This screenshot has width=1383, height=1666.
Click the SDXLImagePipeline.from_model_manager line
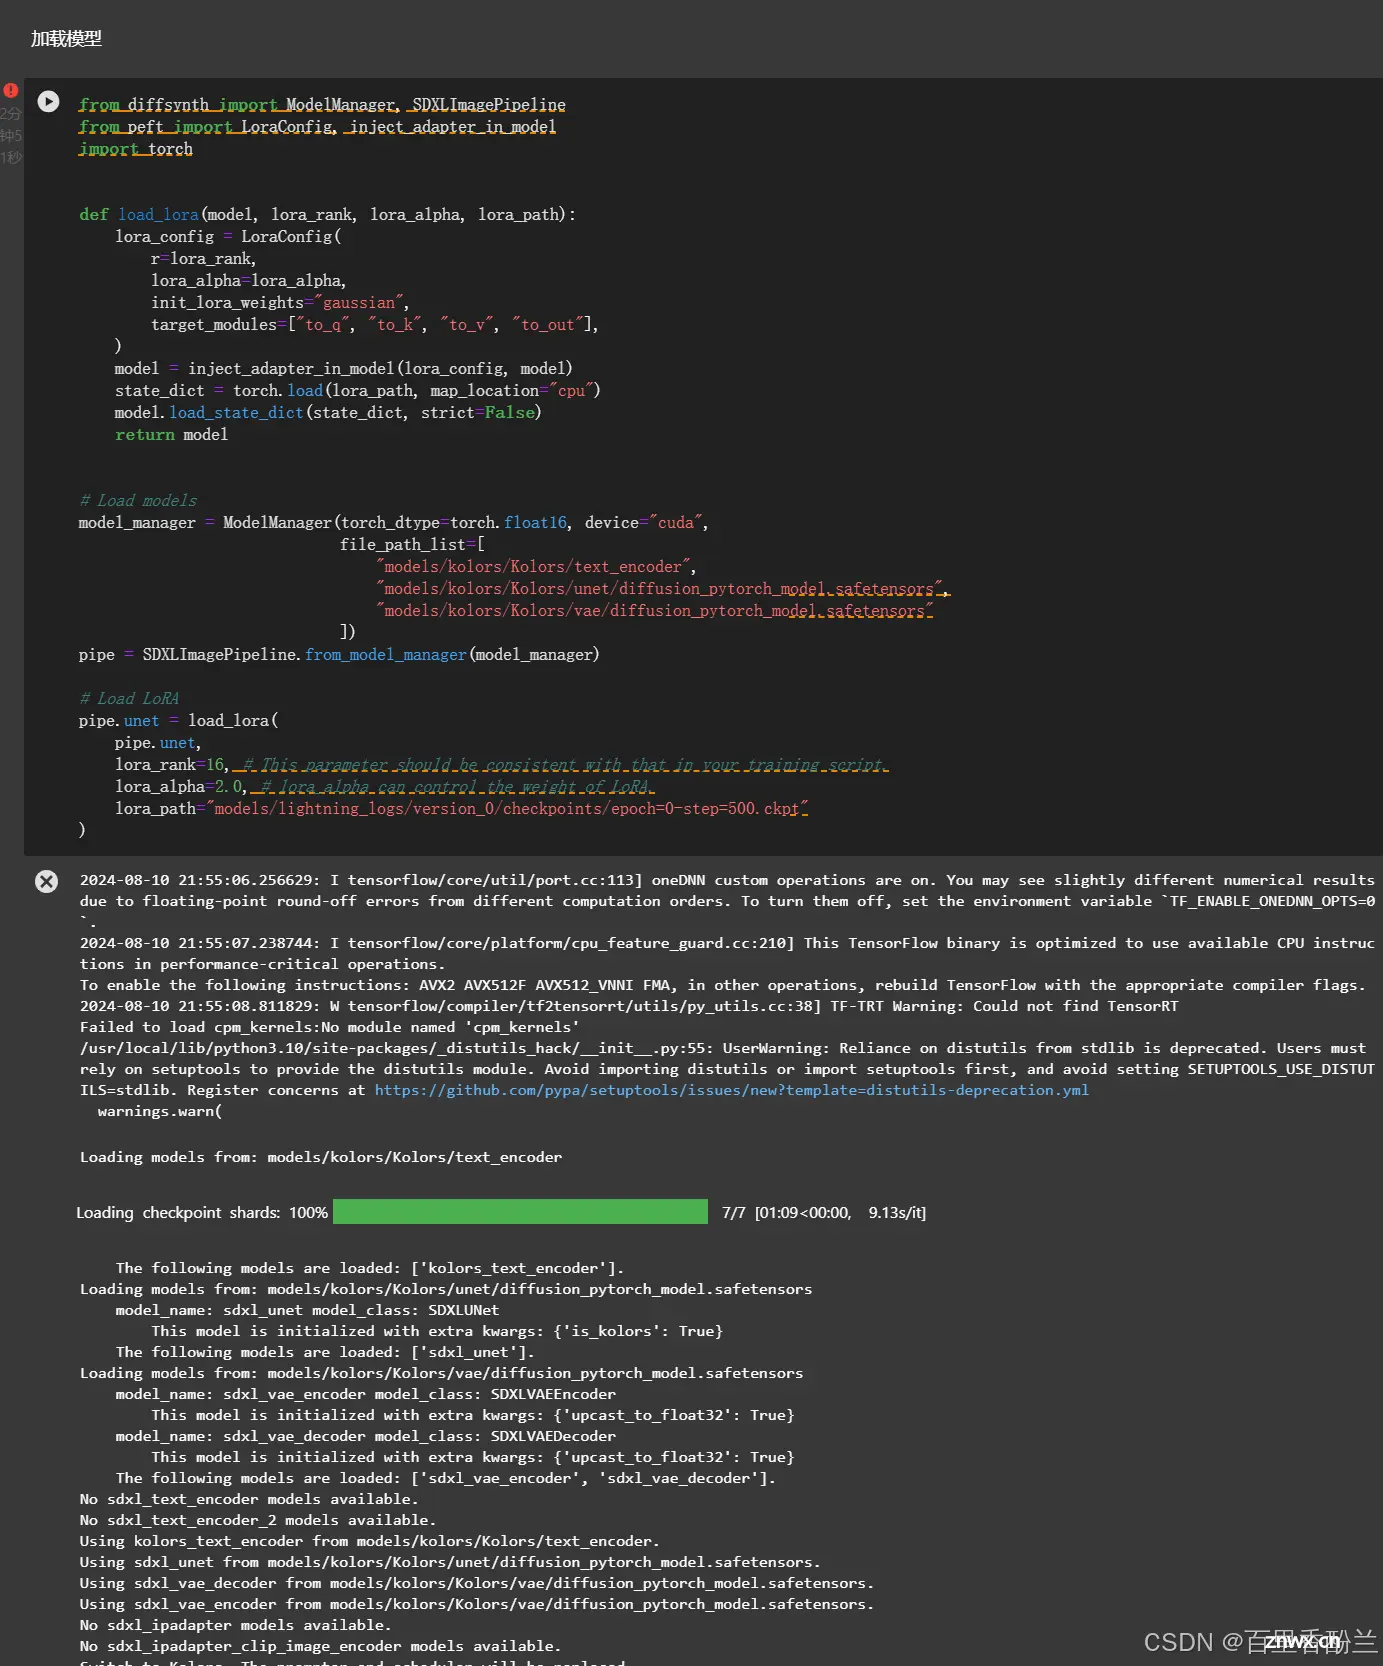point(339,655)
